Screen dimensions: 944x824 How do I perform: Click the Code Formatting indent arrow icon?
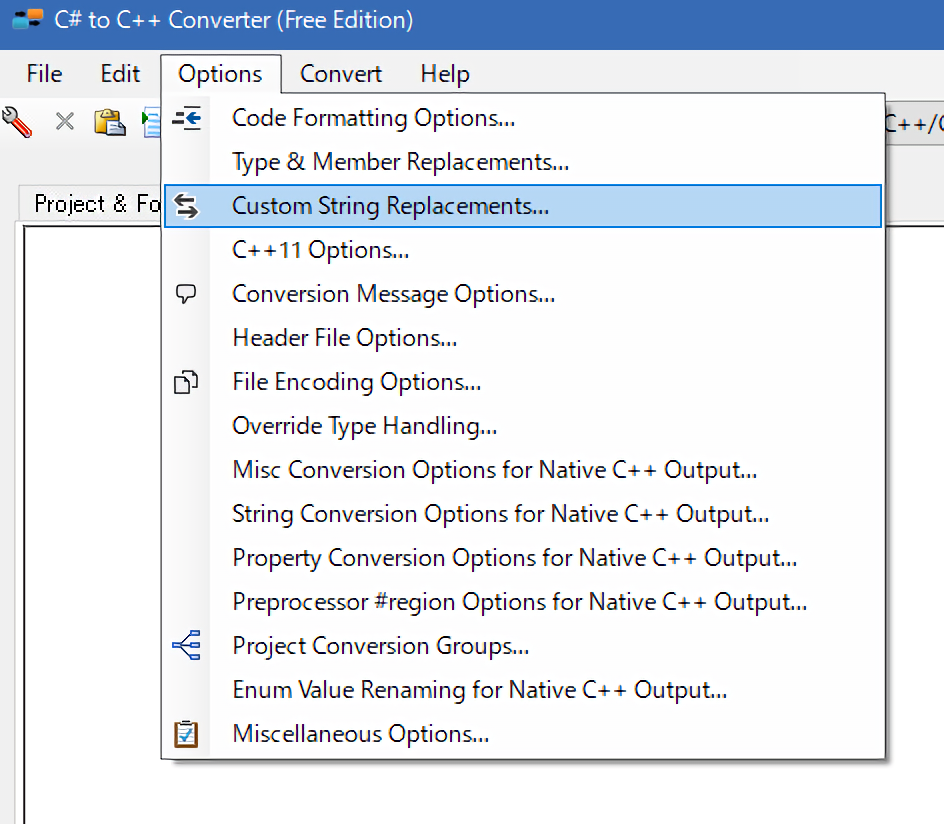point(187,118)
